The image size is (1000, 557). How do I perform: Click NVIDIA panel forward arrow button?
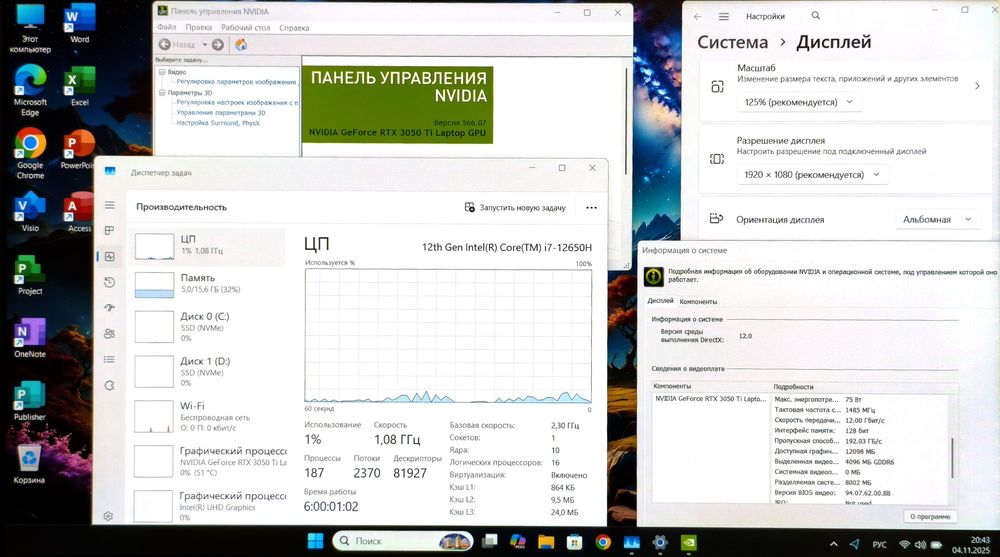point(217,45)
